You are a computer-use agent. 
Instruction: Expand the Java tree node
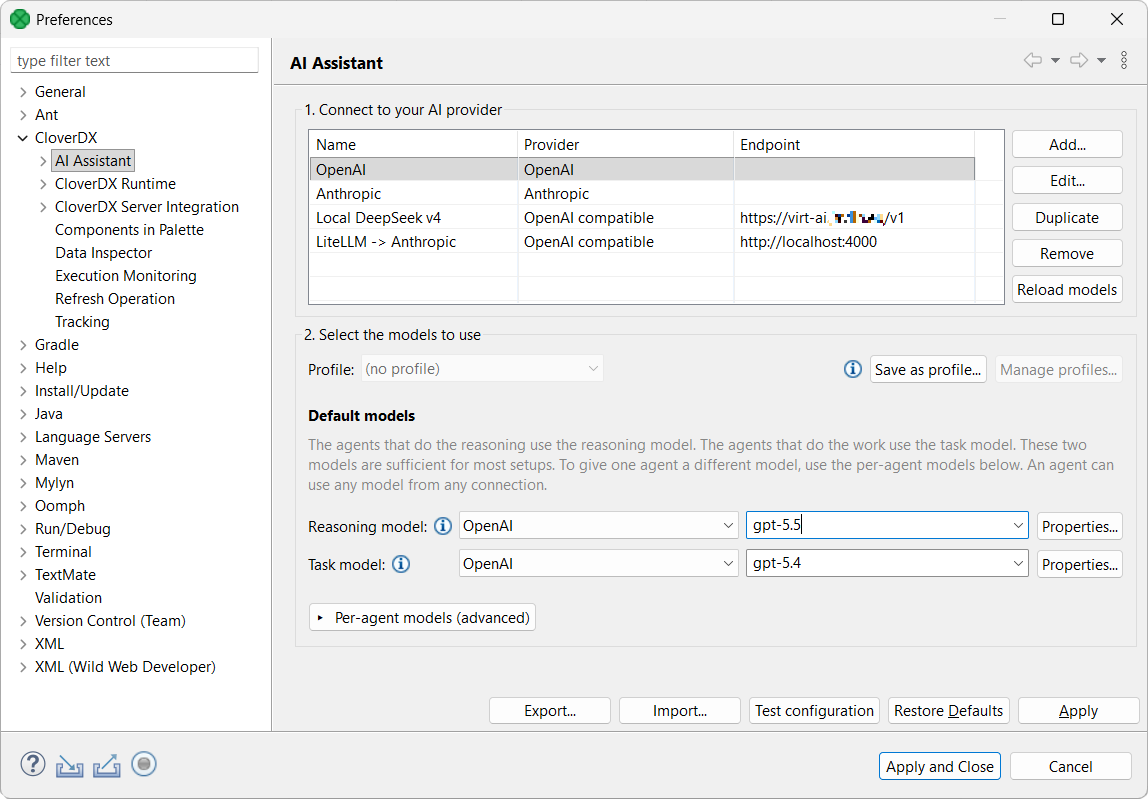(23, 414)
